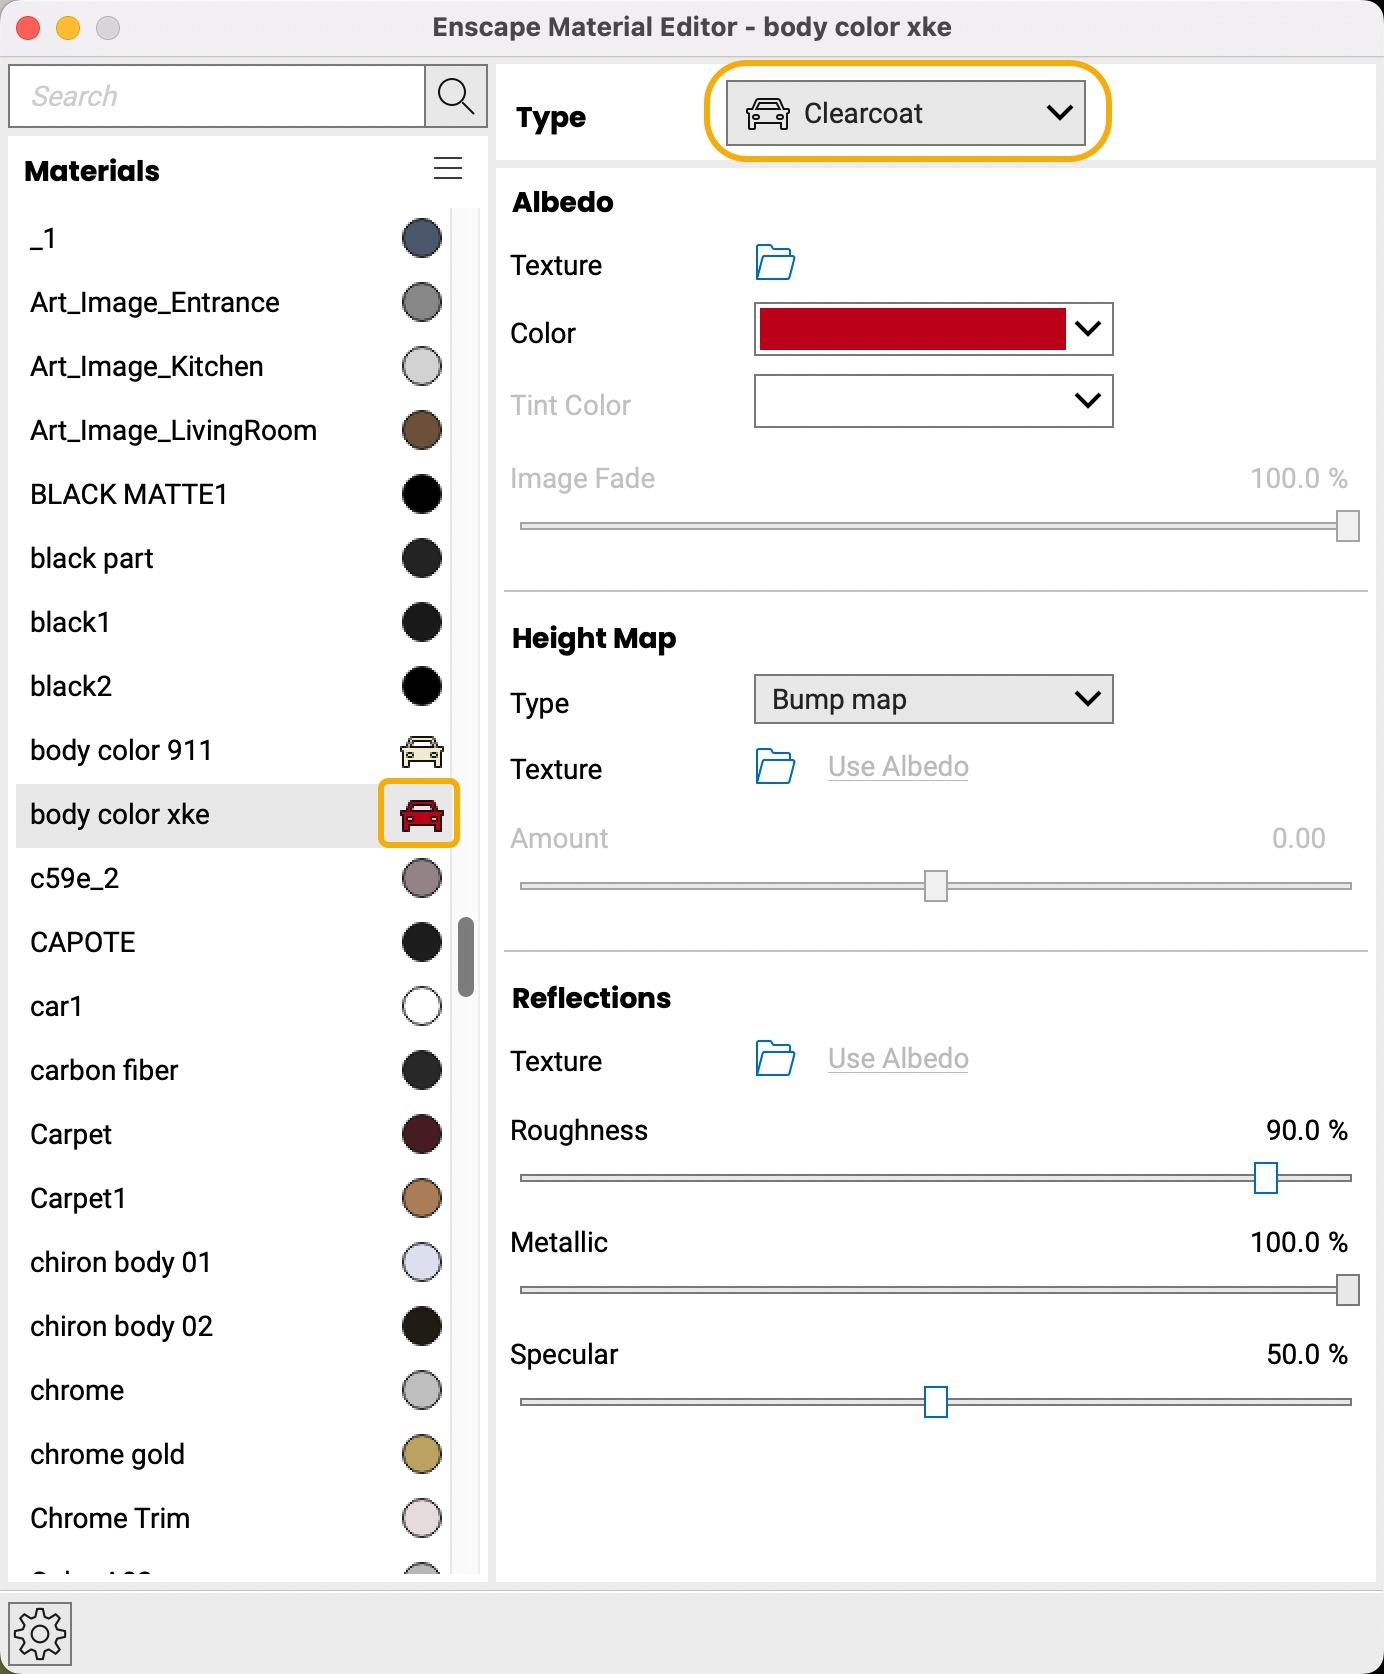This screenshot has height=1674, width=1384.
Task: Click the Specular slider handle
Action: pyautogui.click(x=935, y=1402)
